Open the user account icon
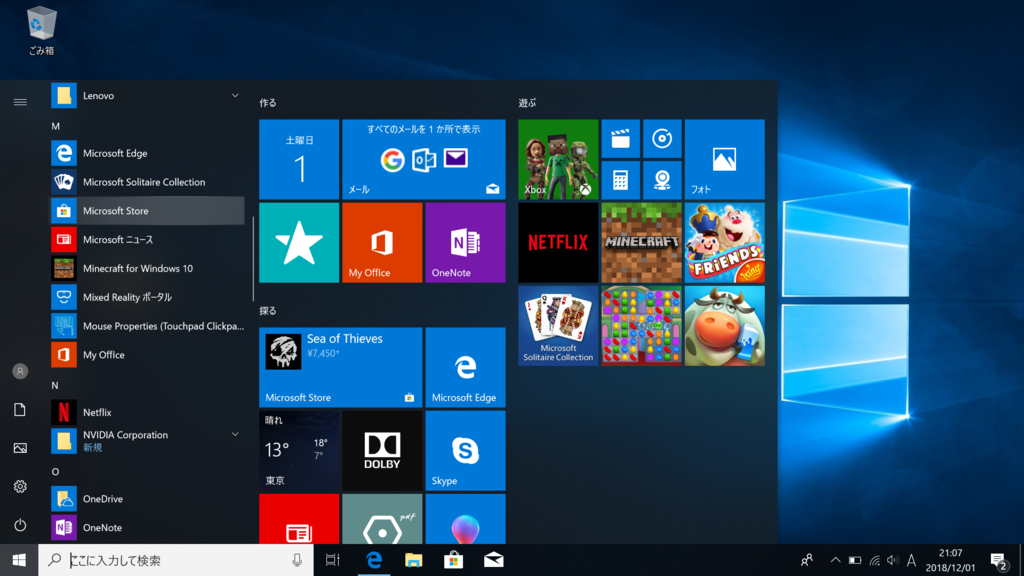 pos(20,371)
